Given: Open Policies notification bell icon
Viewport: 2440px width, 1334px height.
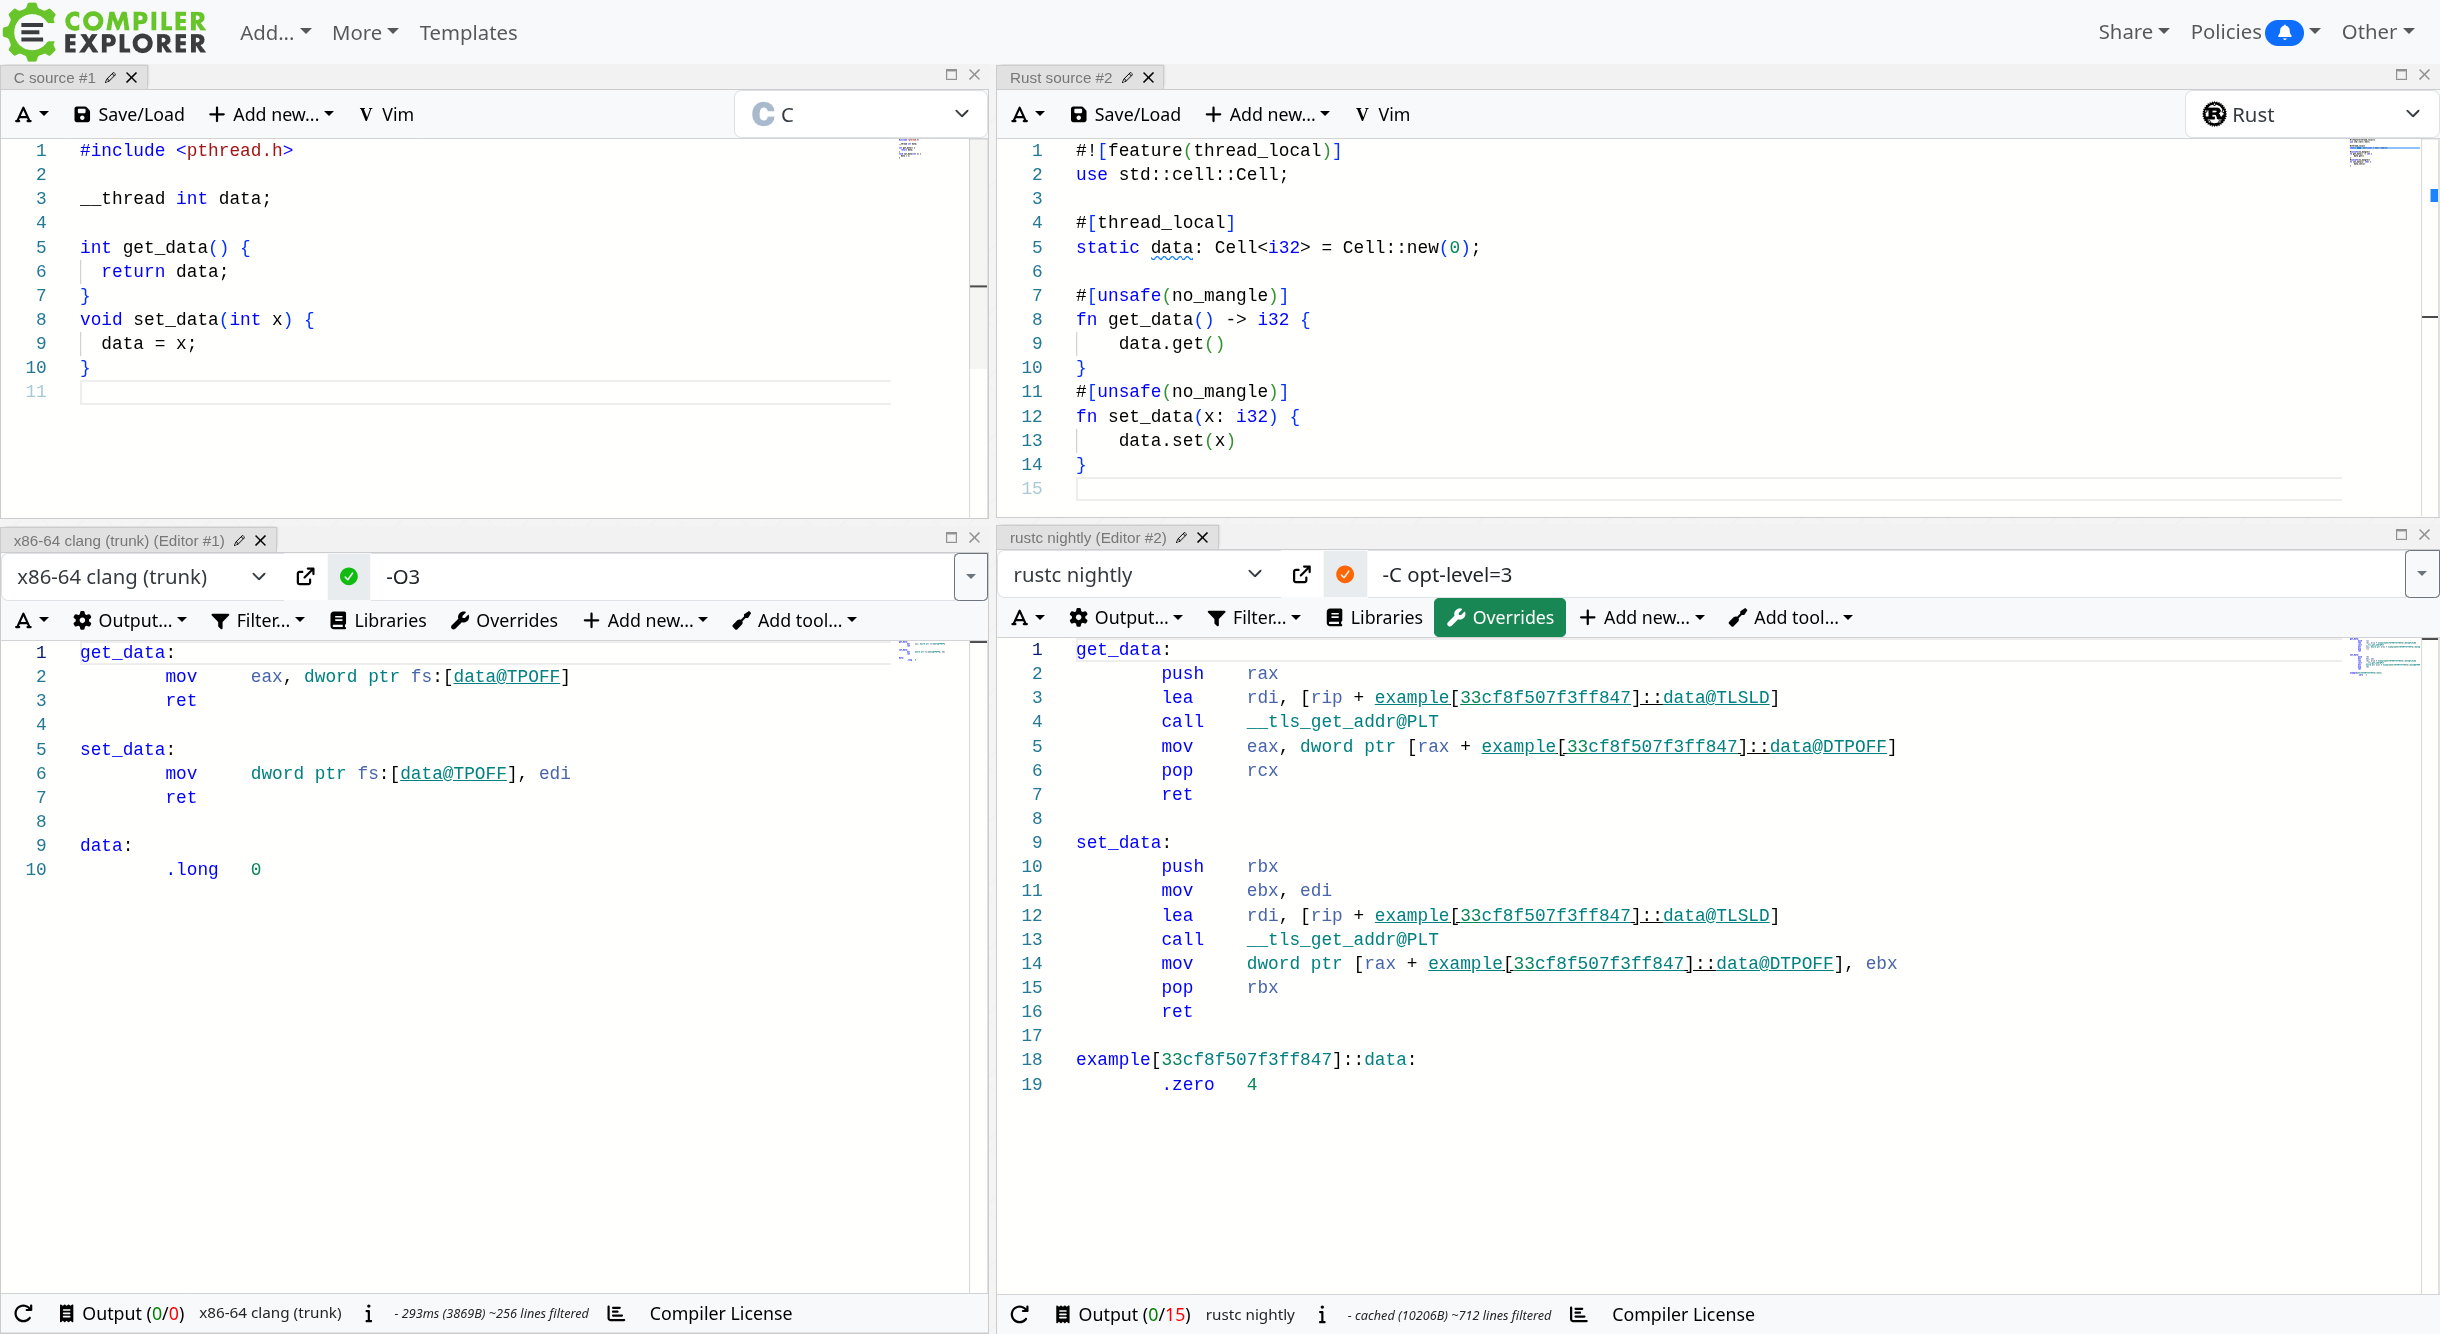Looking at the screenshot, I should [2284, 33].
